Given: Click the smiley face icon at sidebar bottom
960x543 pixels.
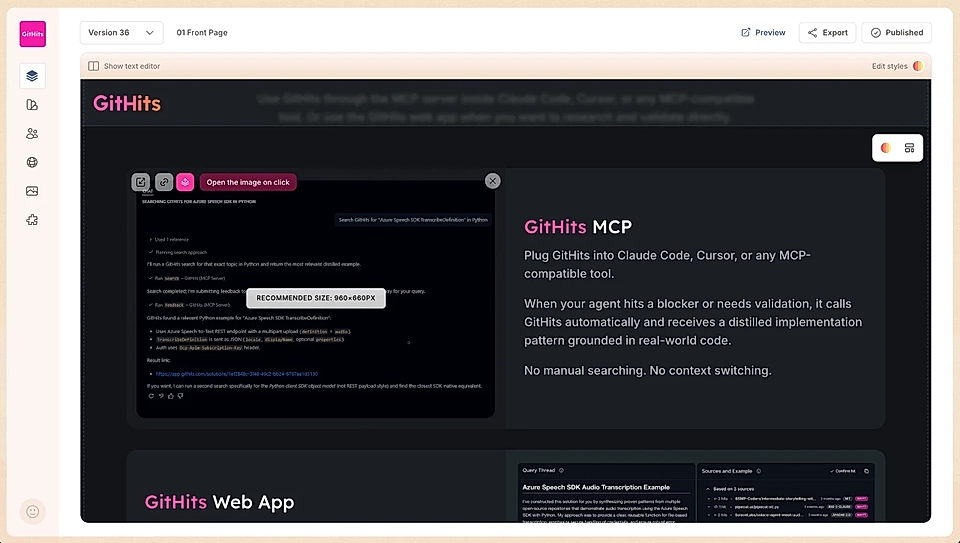Looking at the screenshot, I should 32,511.
